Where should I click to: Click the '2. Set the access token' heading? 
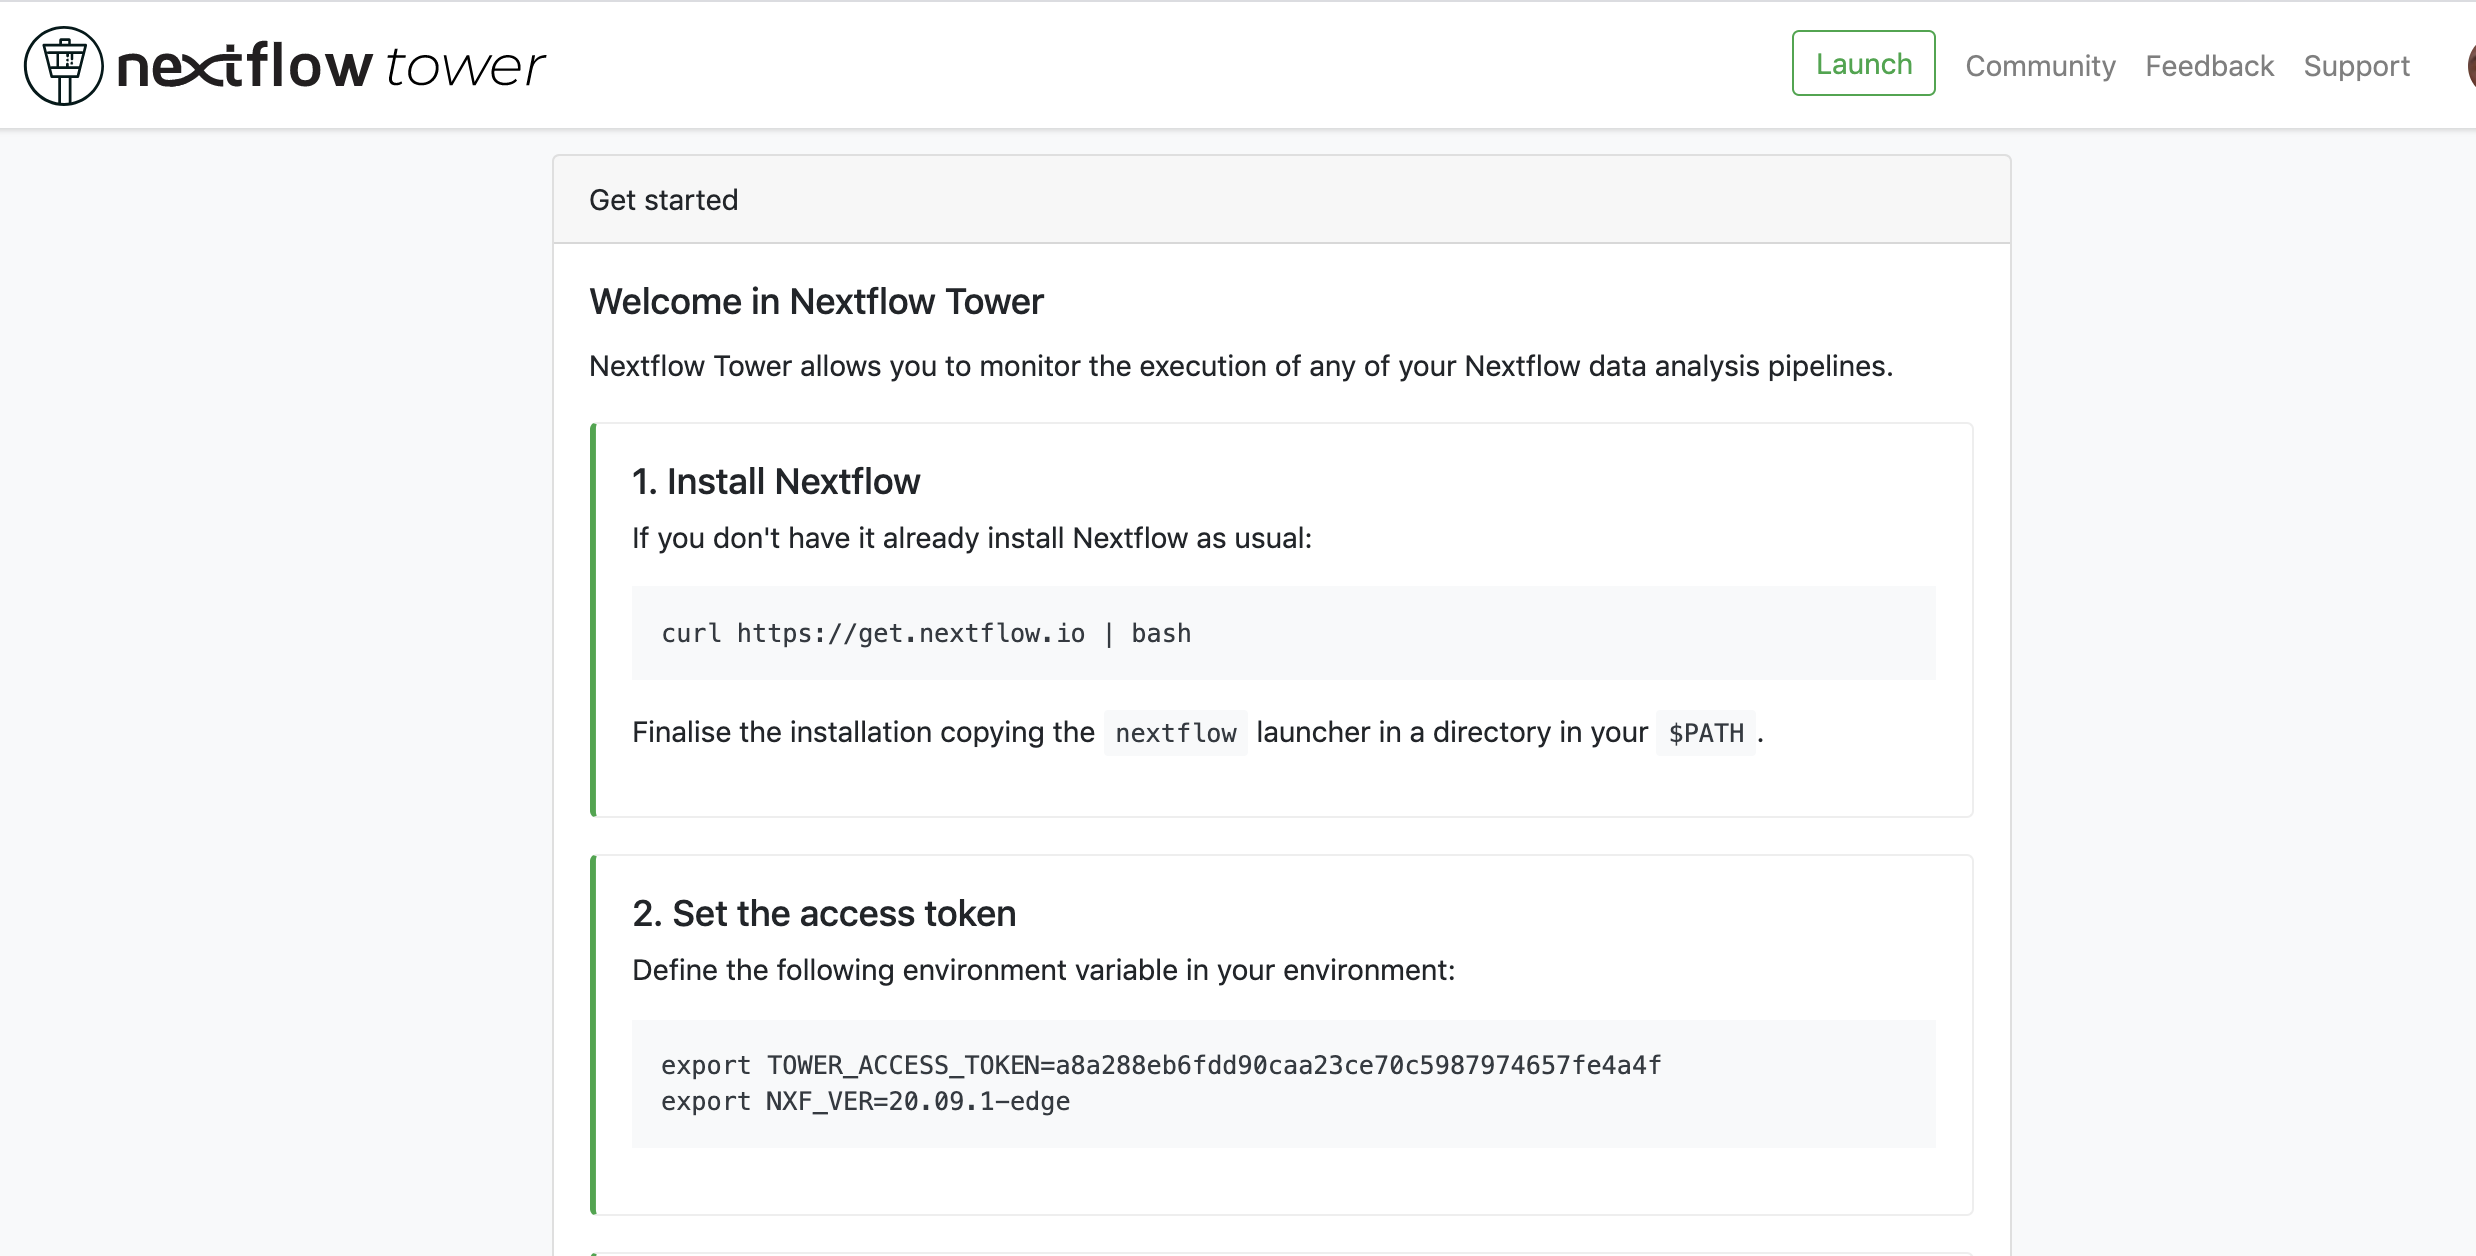coord(824,914)
